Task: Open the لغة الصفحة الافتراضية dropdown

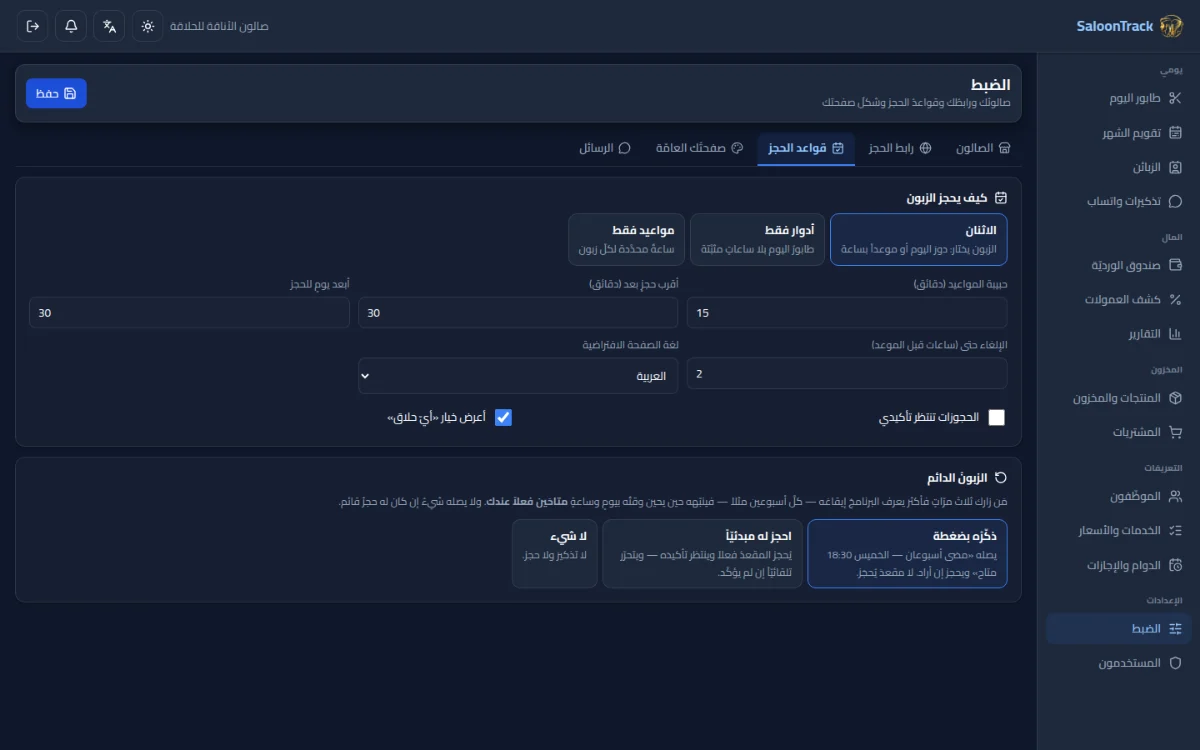Action: click(x=518, y=376)
